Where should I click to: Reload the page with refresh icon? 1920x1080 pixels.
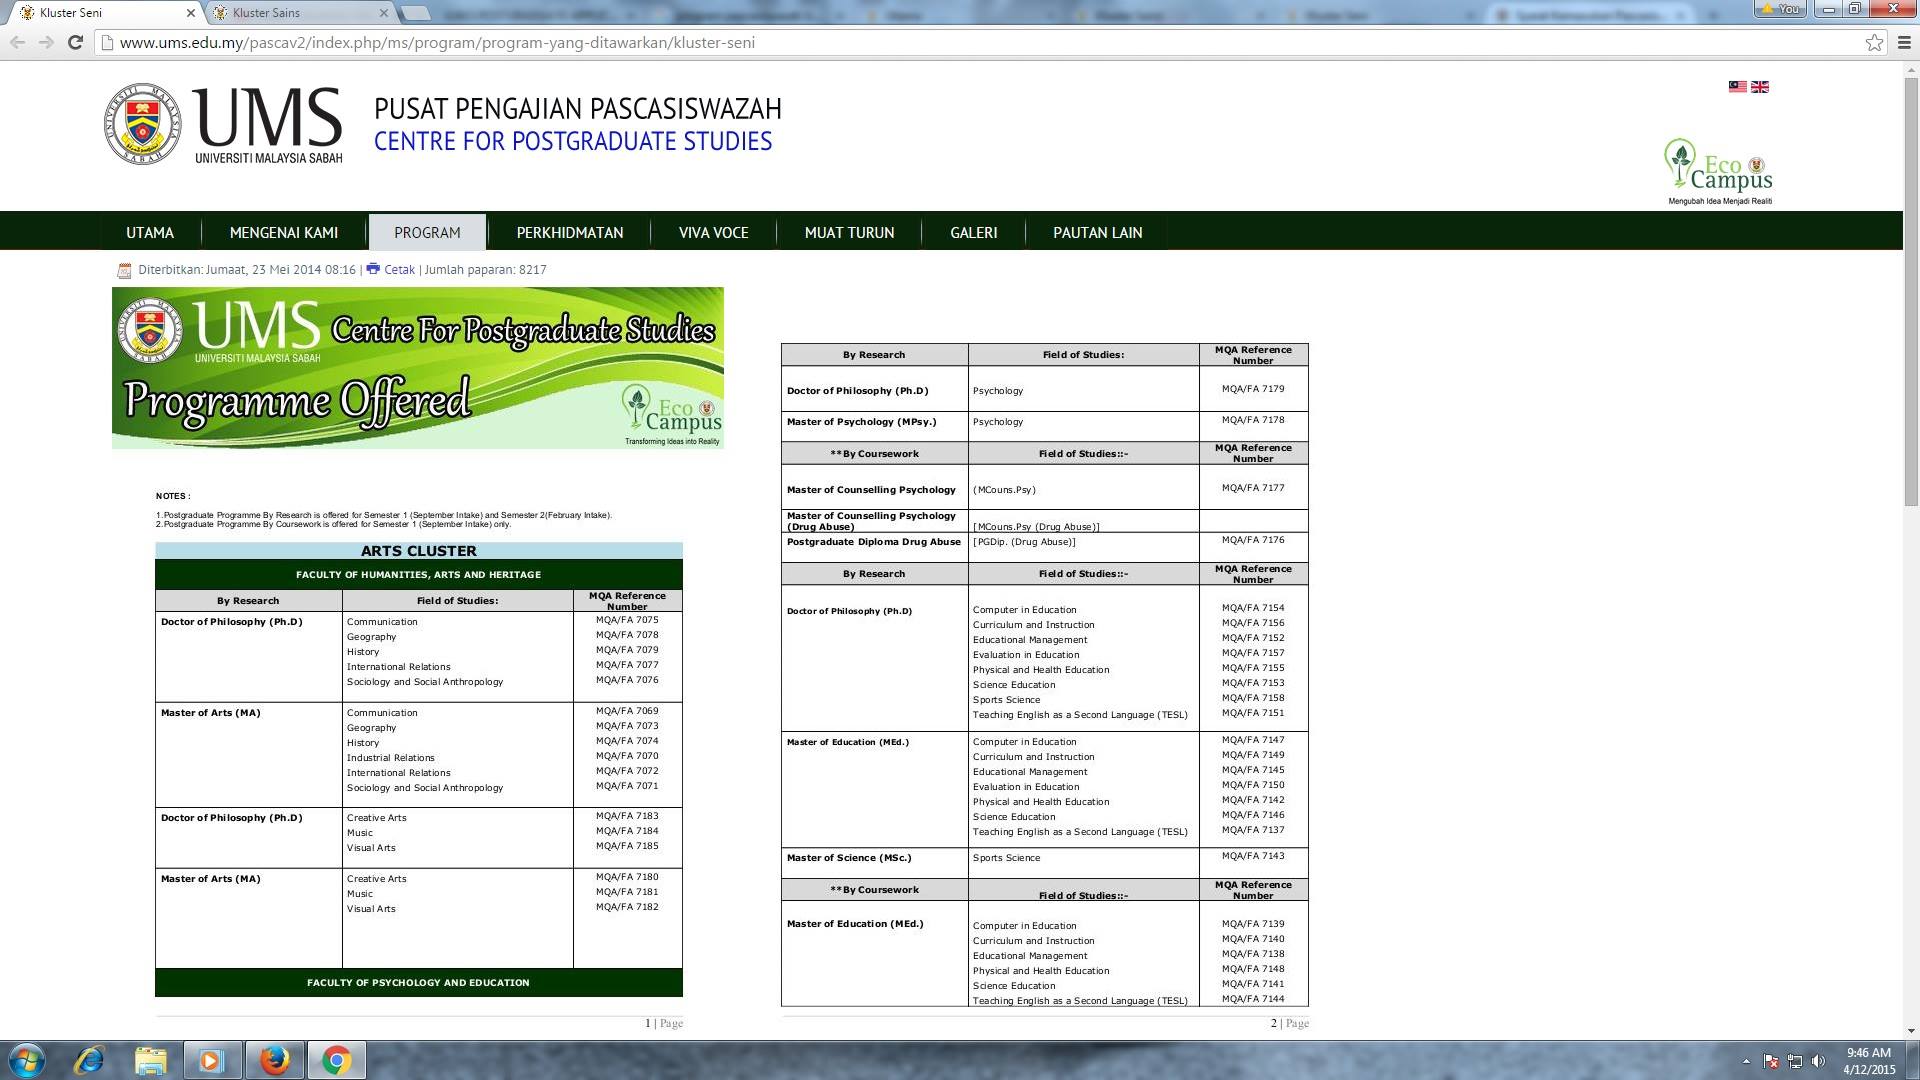(75, 42)
